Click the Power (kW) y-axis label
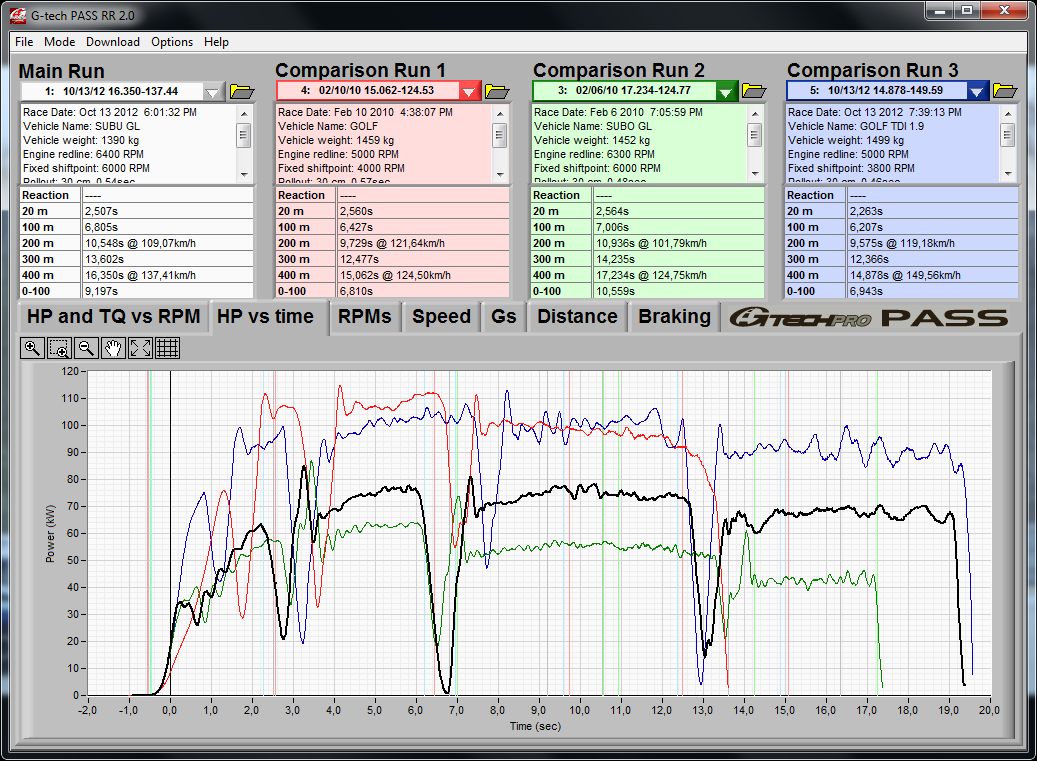 (50, 534)
